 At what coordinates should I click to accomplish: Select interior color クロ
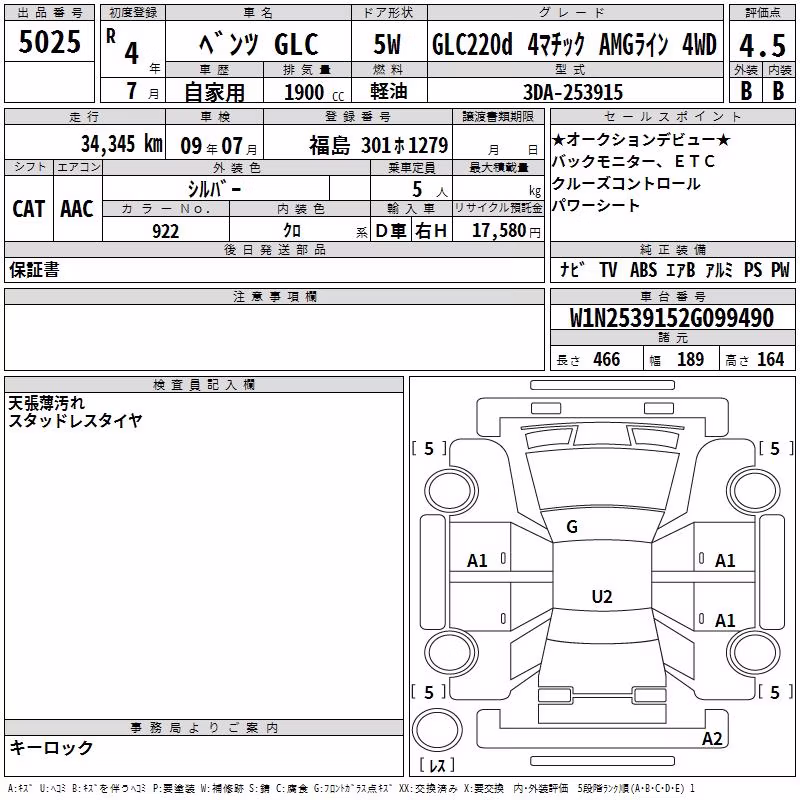click(x=292, y=231)
